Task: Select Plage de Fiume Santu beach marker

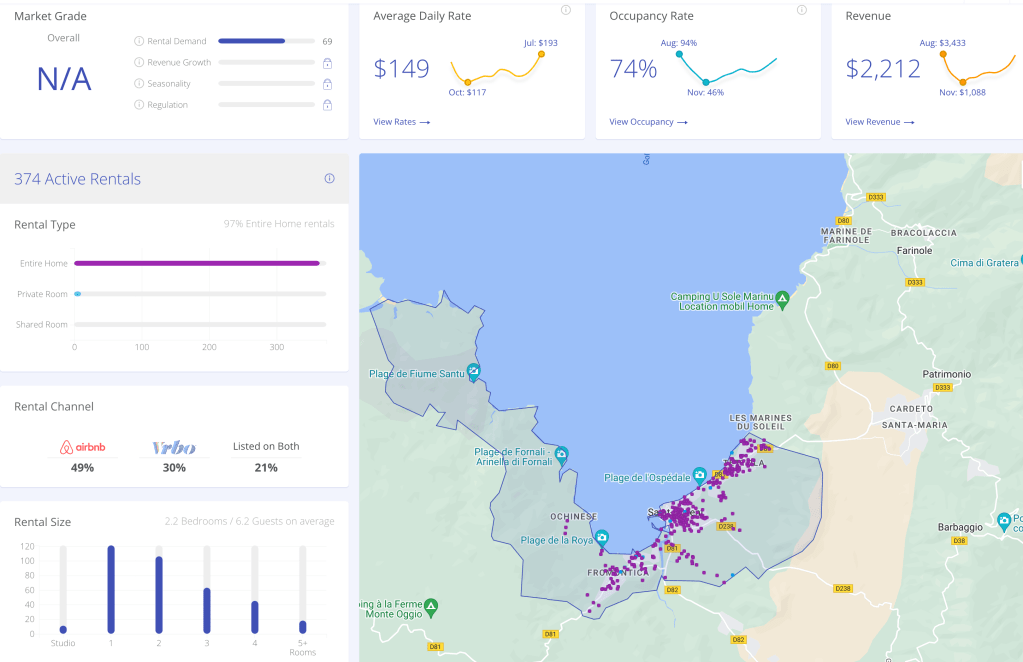Action: click(x=473, y=372)
